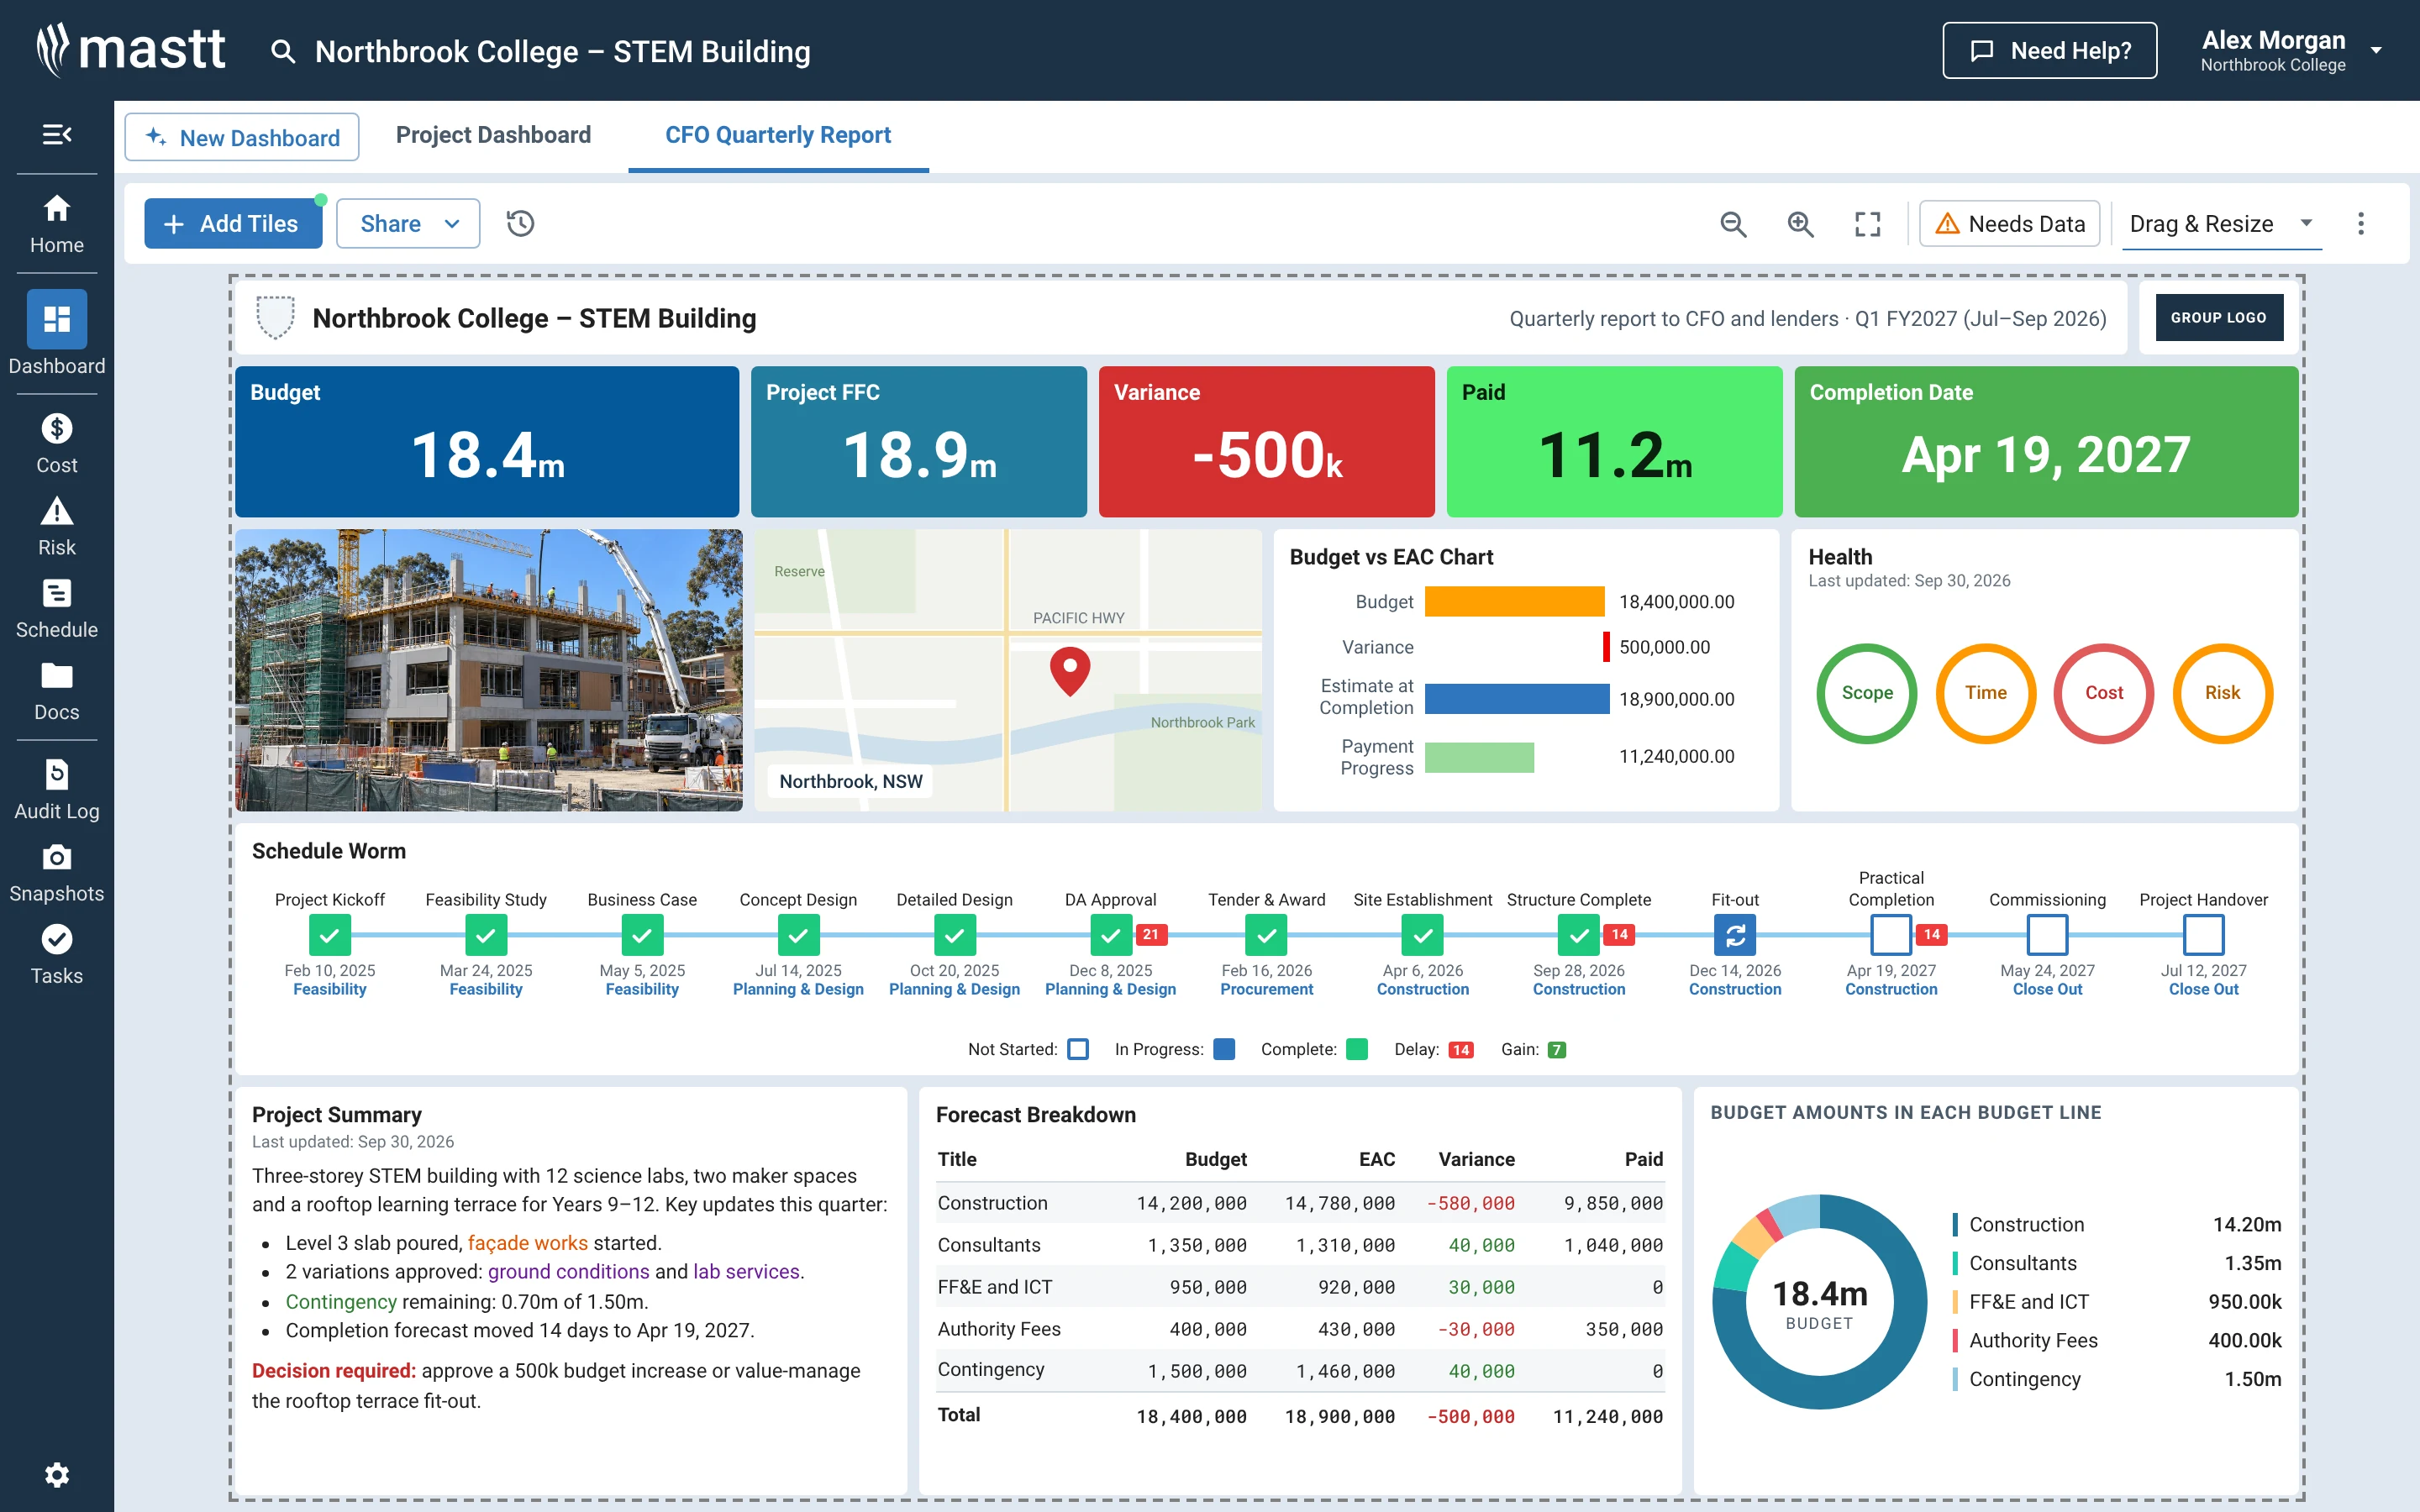The image size is (2420, 1512).
Task: Click the Fit-out in-progress milestone icon
Action: [1735, 935]
